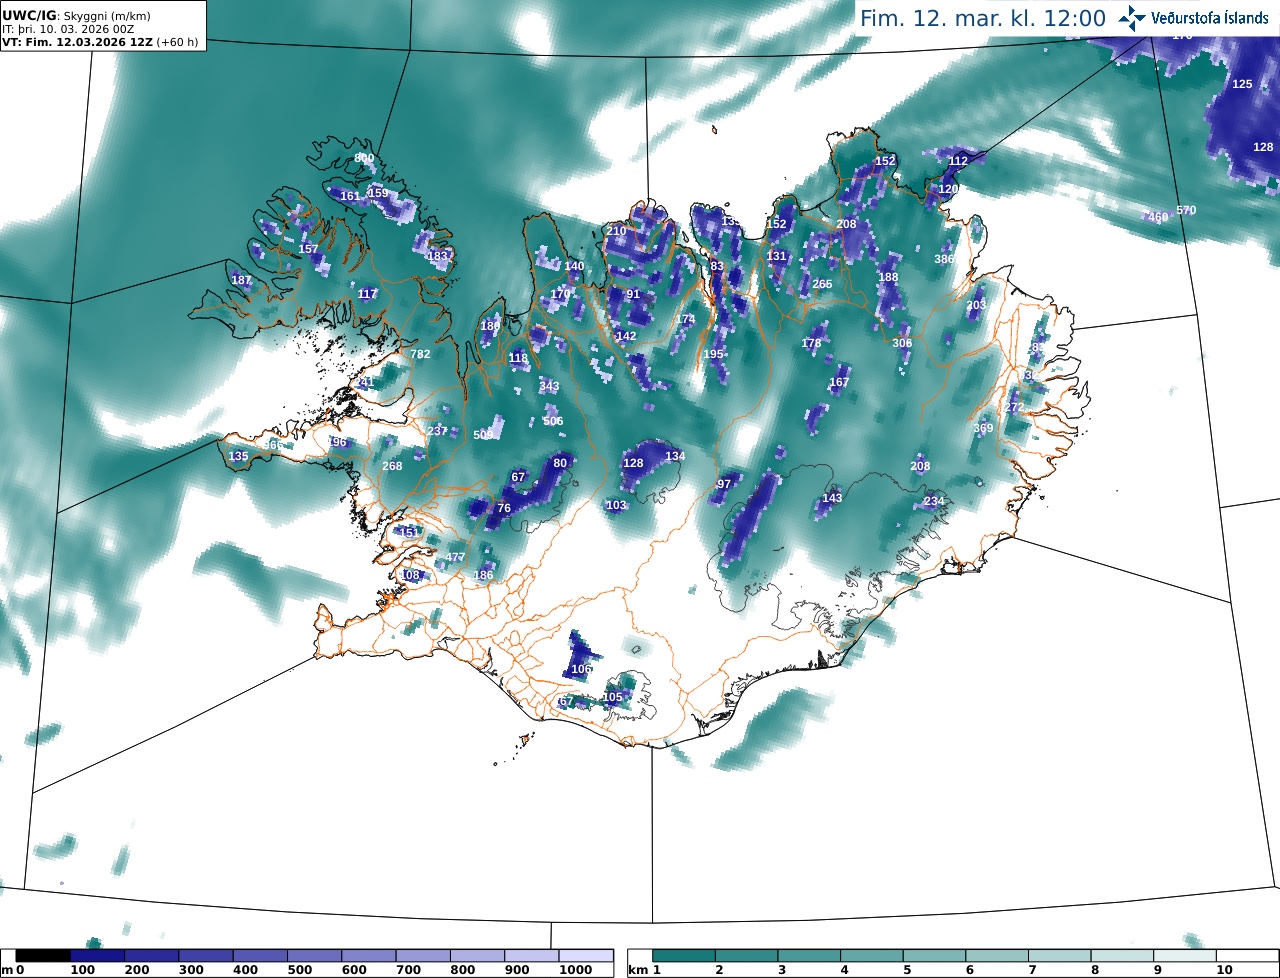Click visibility value 91 on the map

click(x=633, y=294)
